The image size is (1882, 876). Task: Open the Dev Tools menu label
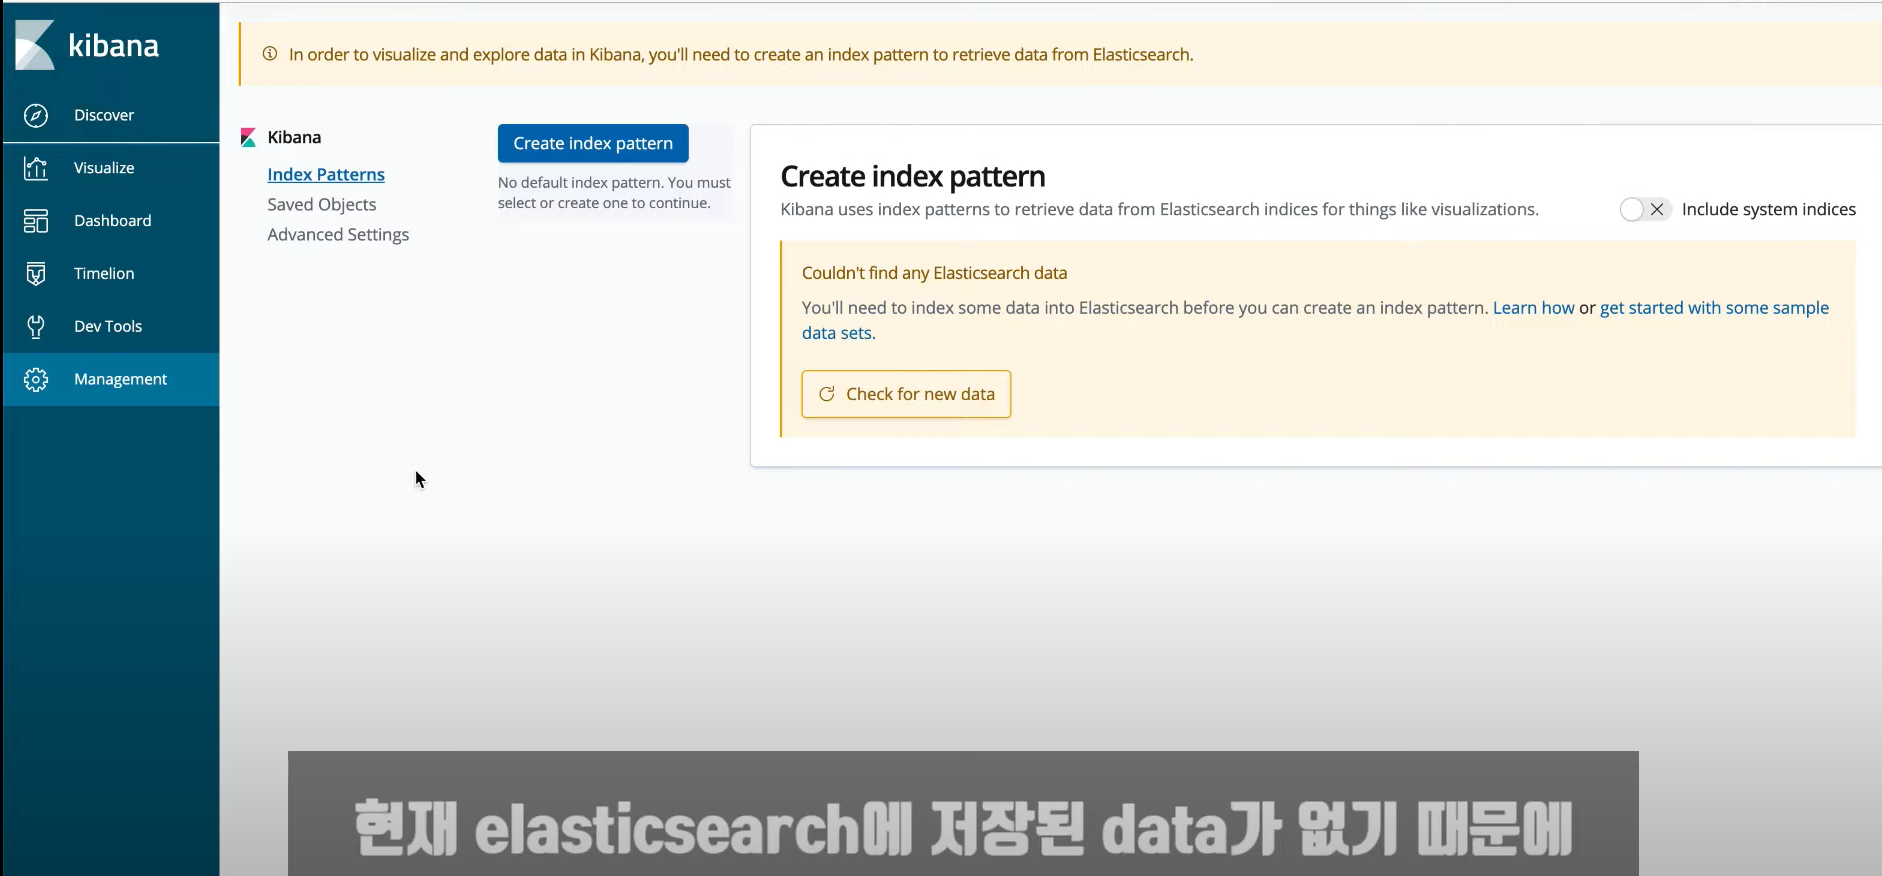click(x=108, y=327)
